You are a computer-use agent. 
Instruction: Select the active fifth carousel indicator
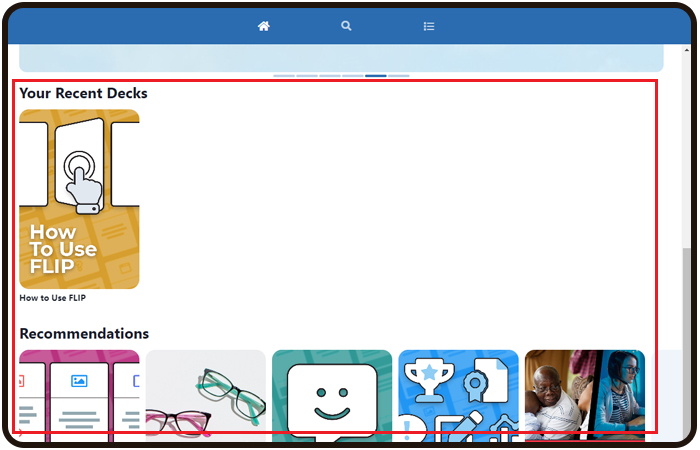coord(376,76)
